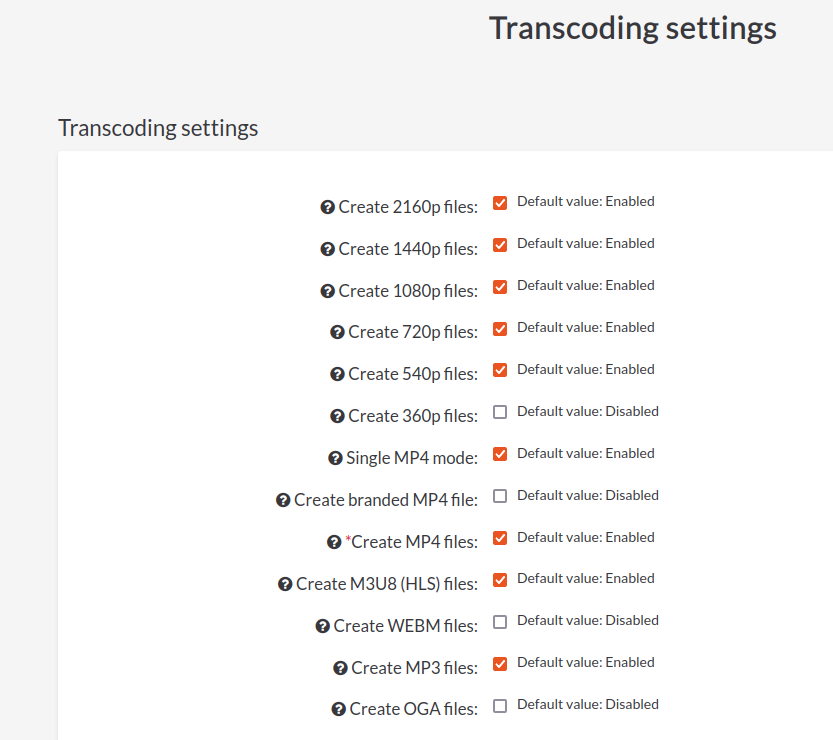Image resolution: width=833 pixels, height=740 pixels.
Task: Open help for Create M3U8 (HLS) files
Action: [284, 584]
